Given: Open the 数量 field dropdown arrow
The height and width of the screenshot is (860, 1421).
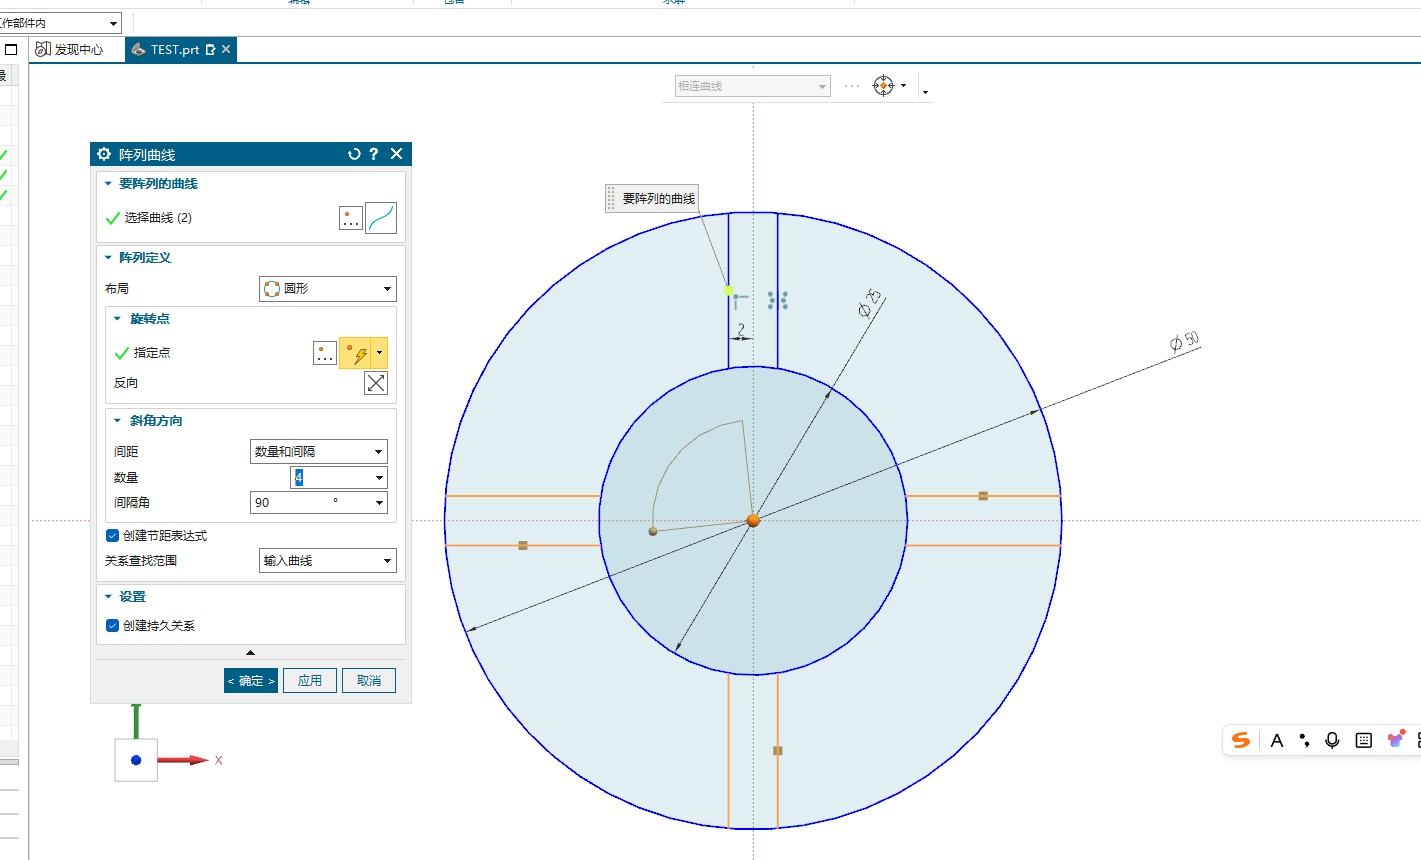Looking at the screenshot, I should click(379, 478).
